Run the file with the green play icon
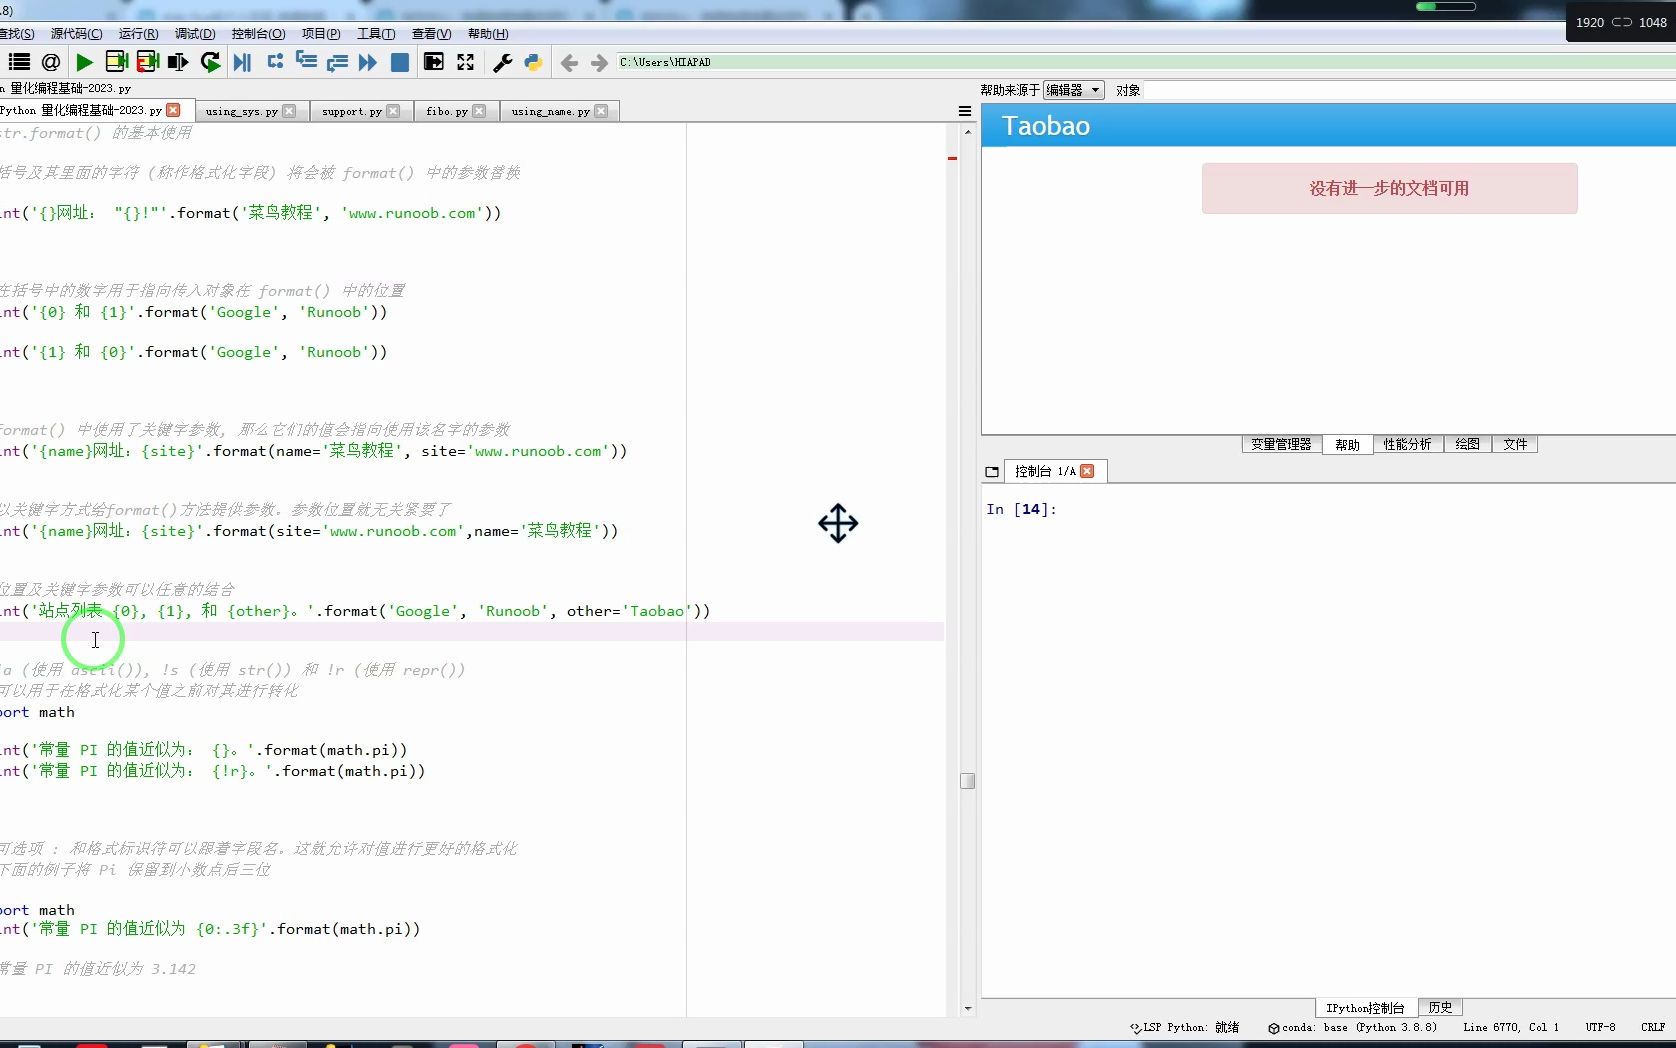Screen dimensions: 1676x1048 (85, 62)
